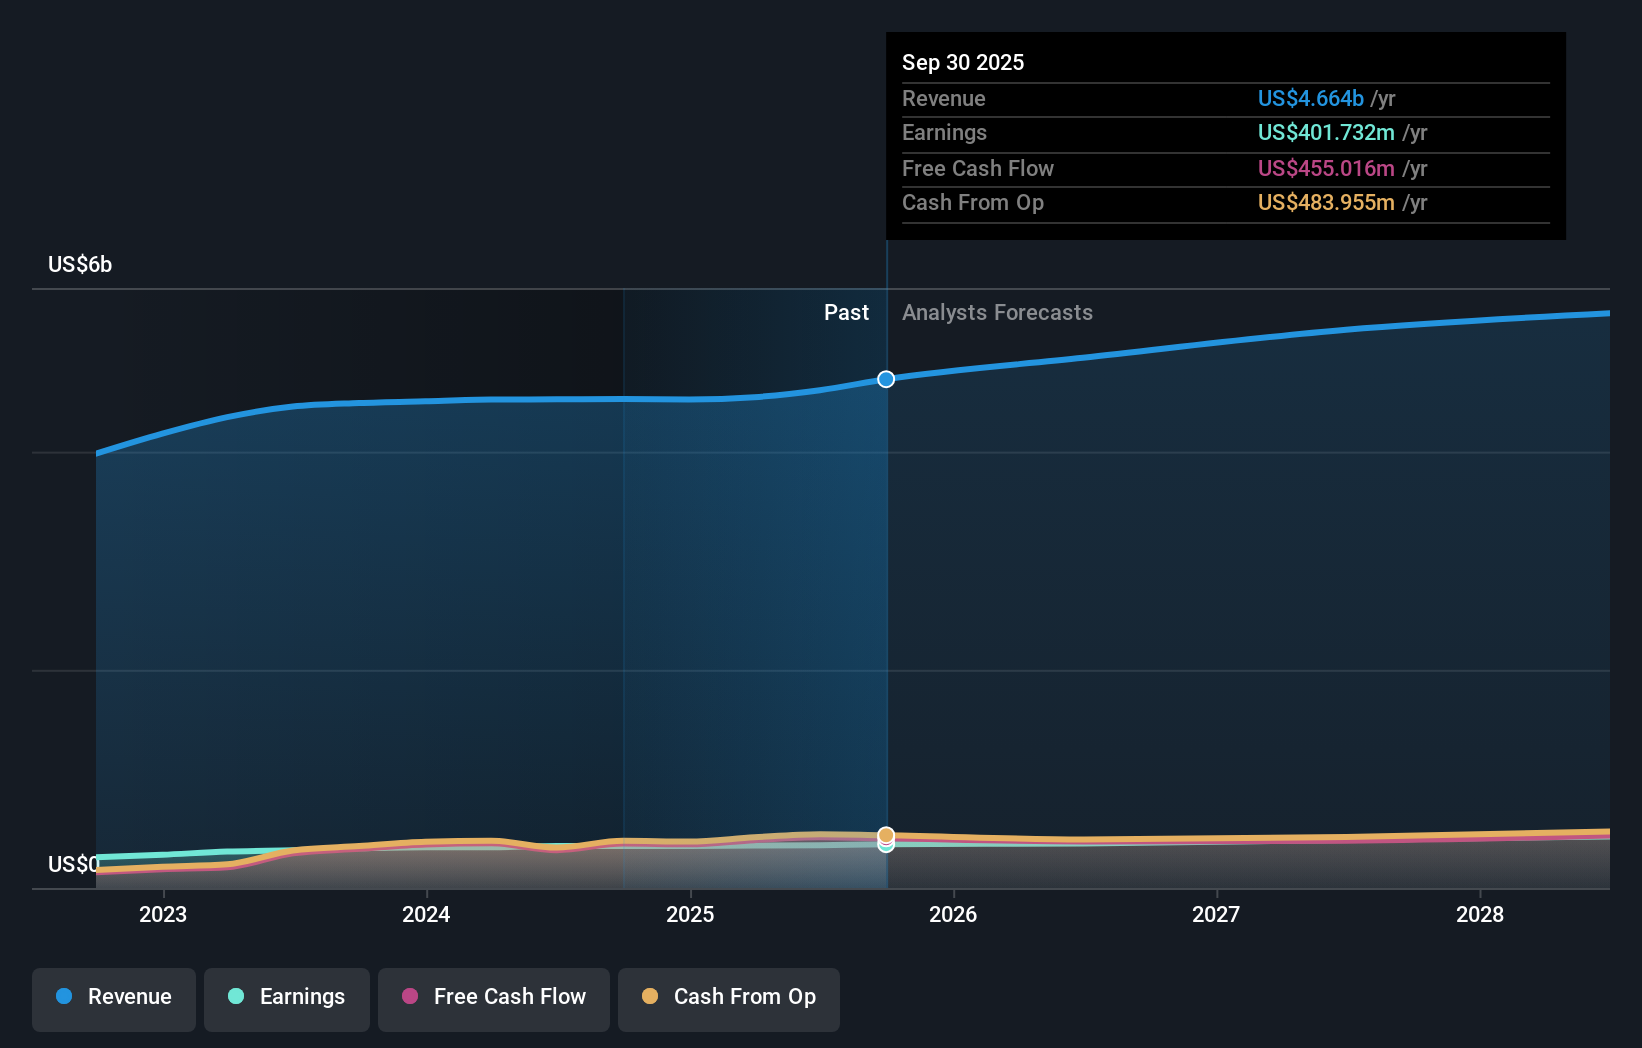Click the blue Revenue dot icon in legend

click(x=63, y=997)
